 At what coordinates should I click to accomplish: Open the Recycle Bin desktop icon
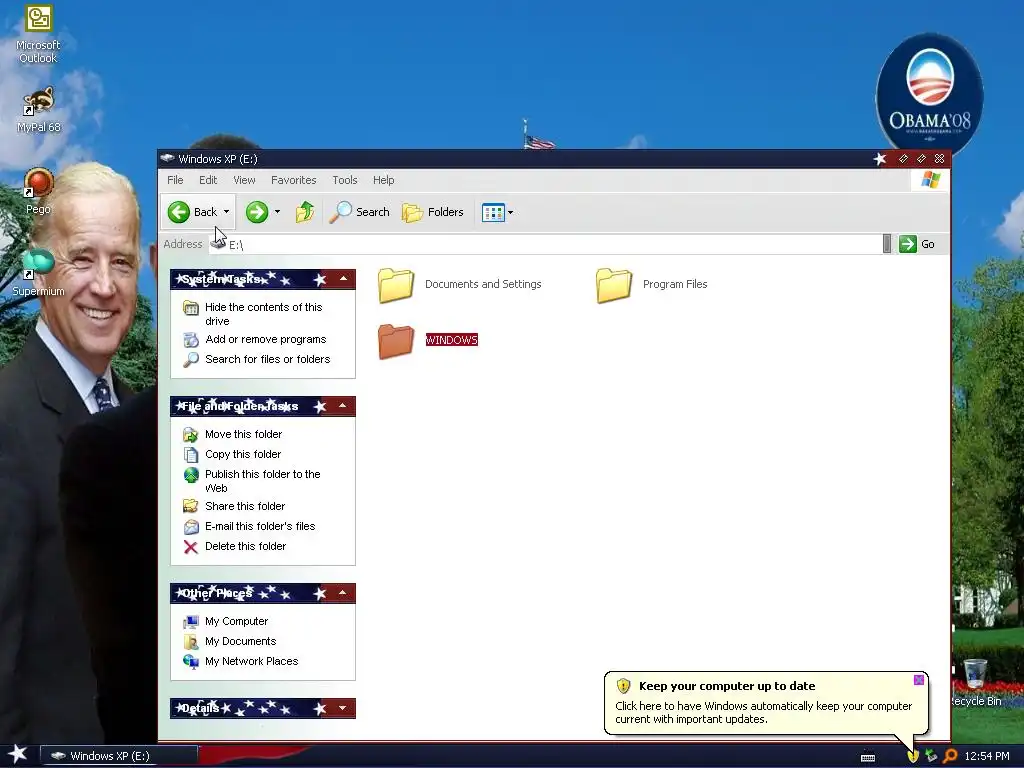click(976, 682)
